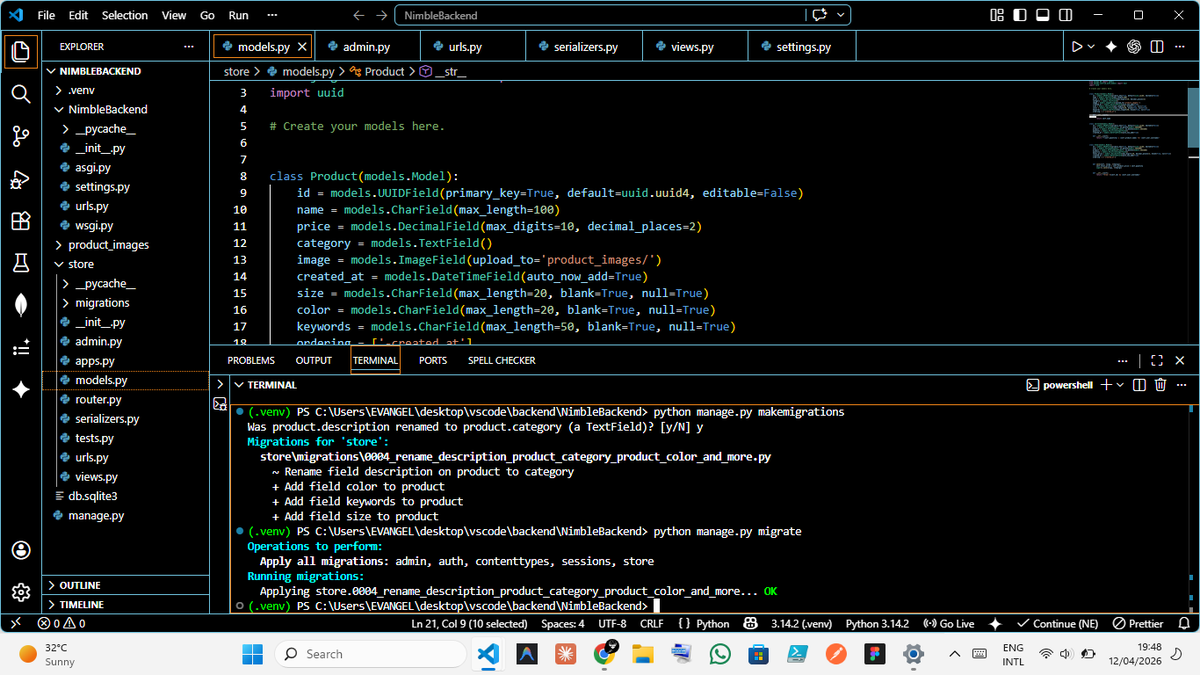
Task: Open Customize Layout icon in title bar
Action: pyautogui.click(x=996, y=15)
